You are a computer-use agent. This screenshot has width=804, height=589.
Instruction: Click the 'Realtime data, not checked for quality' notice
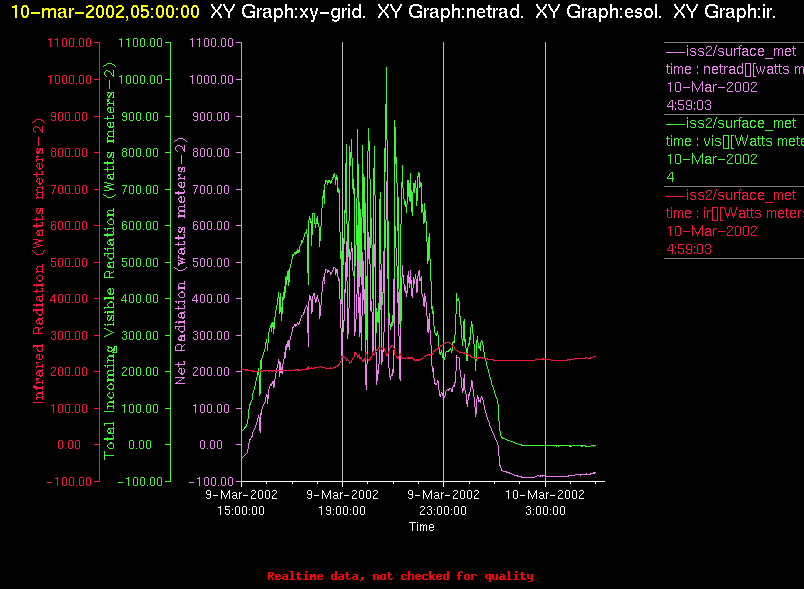click(400, 576)
